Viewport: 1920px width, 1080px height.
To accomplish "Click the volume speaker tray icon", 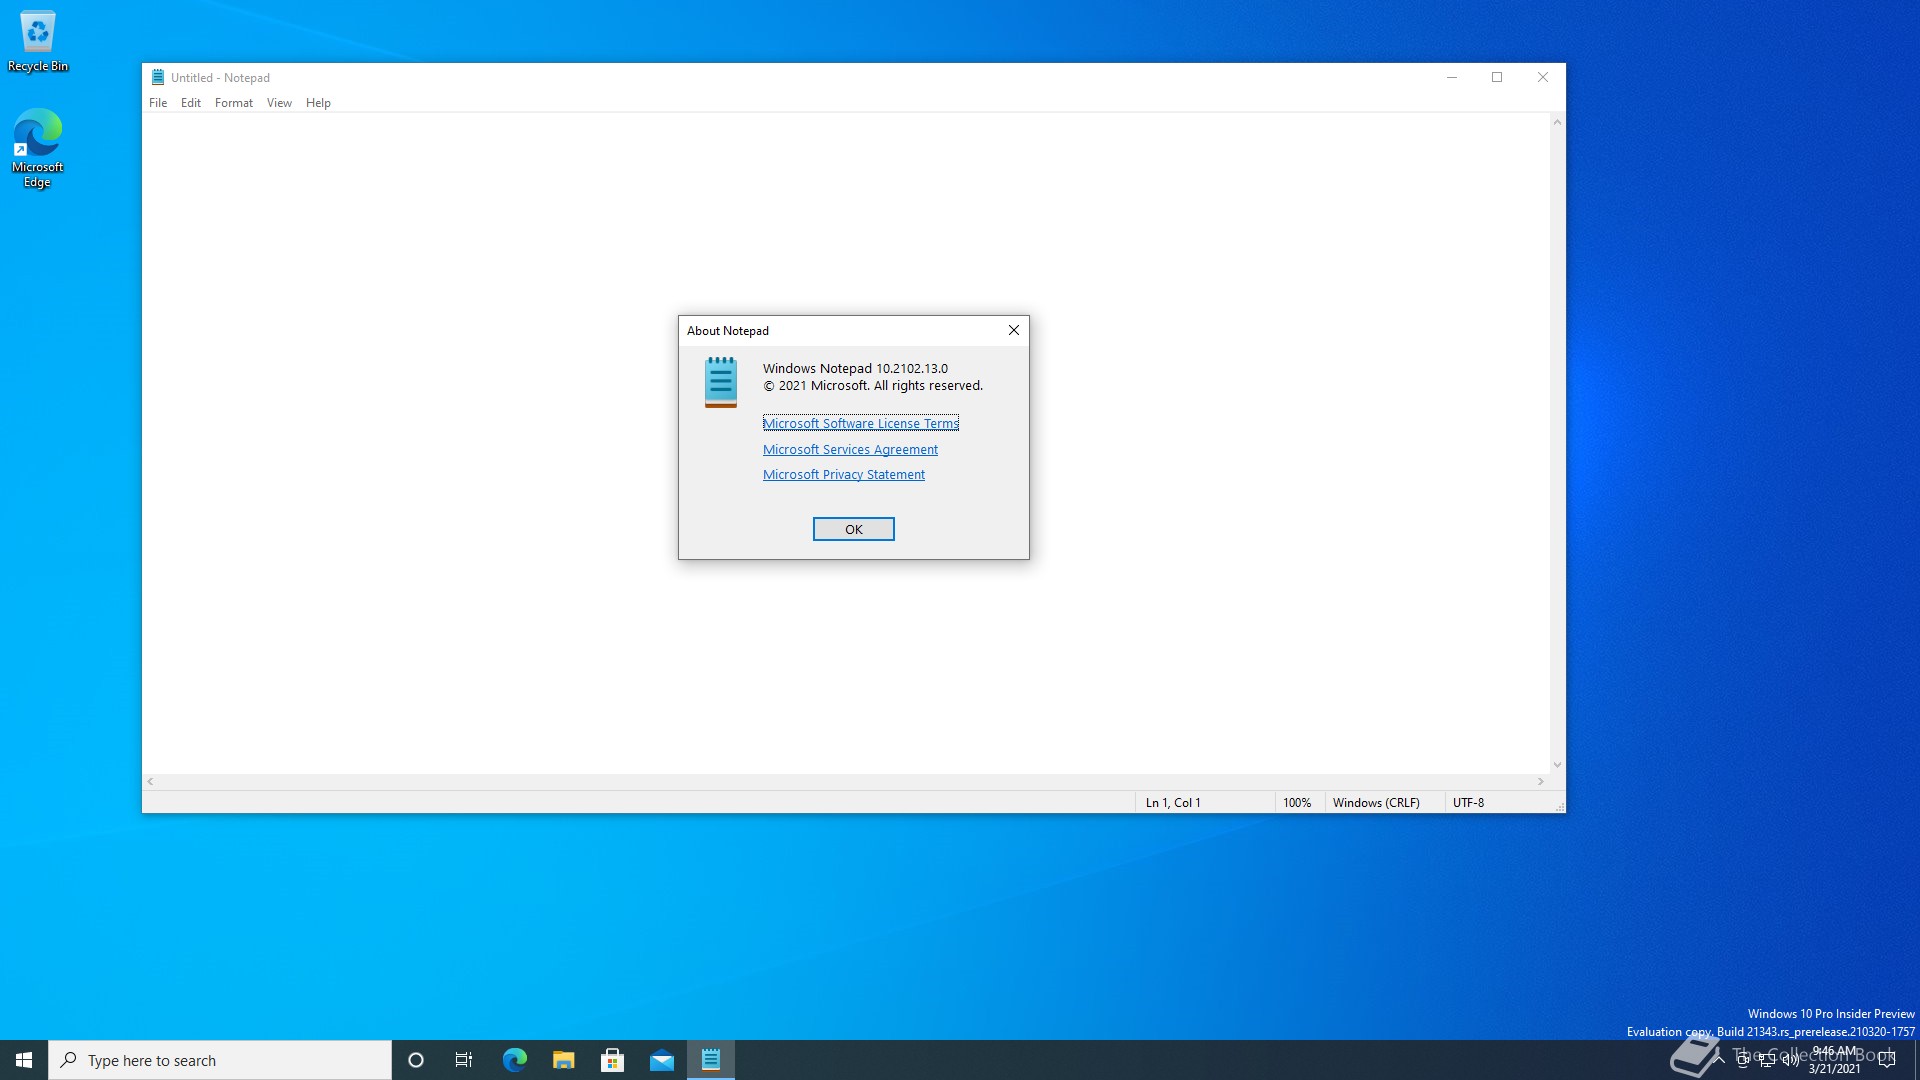I will [x=1790, y=1060].
